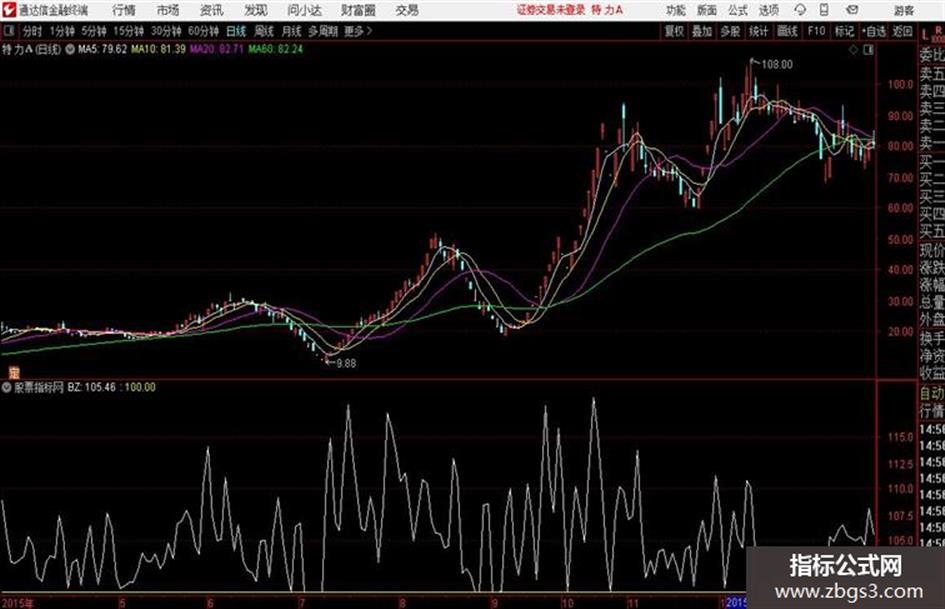Expand the 股票指标网 indicator circle icon
Viewport: 945px width, 609px height.
(x=7, y=388)
